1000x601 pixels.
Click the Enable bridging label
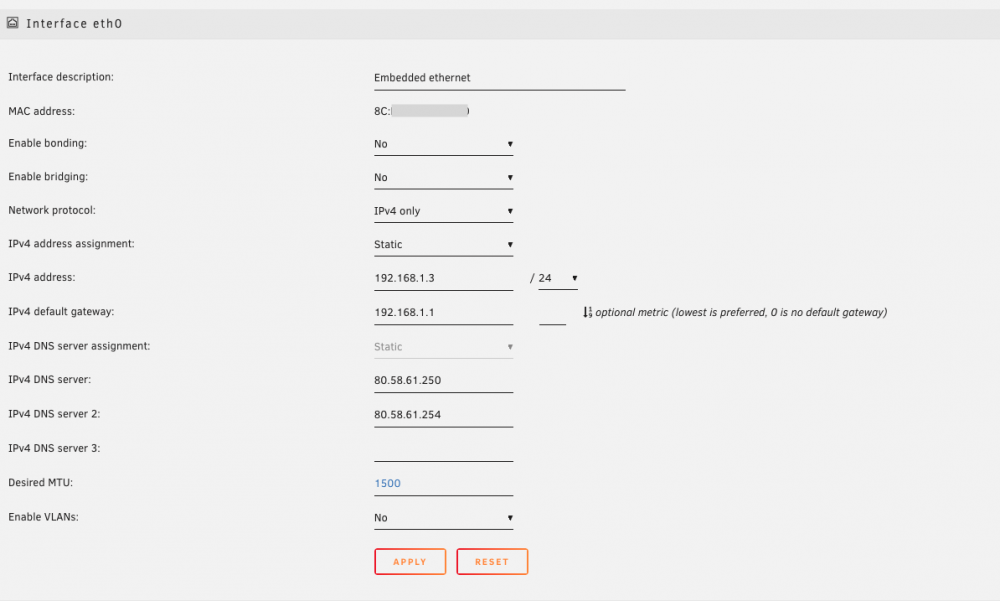pos(48,177)
